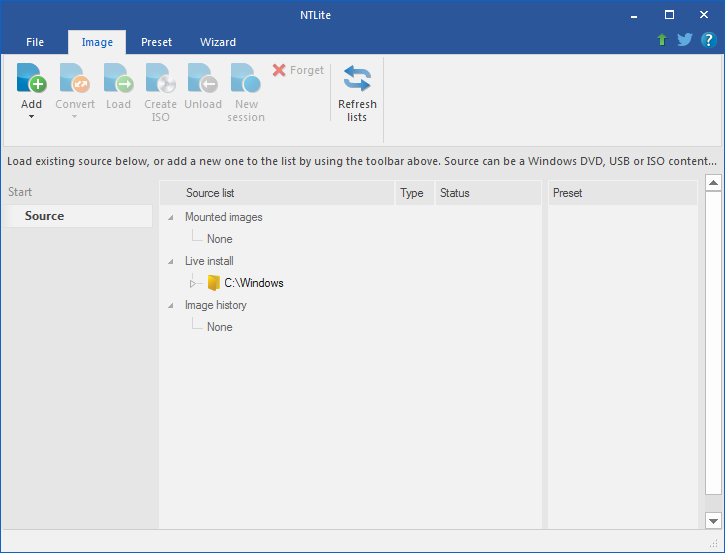Viewport: 725px width, 553px height.
Task: Expand the C:\Windows tree node
Action: pyautogui.click(x=193, y=283)
